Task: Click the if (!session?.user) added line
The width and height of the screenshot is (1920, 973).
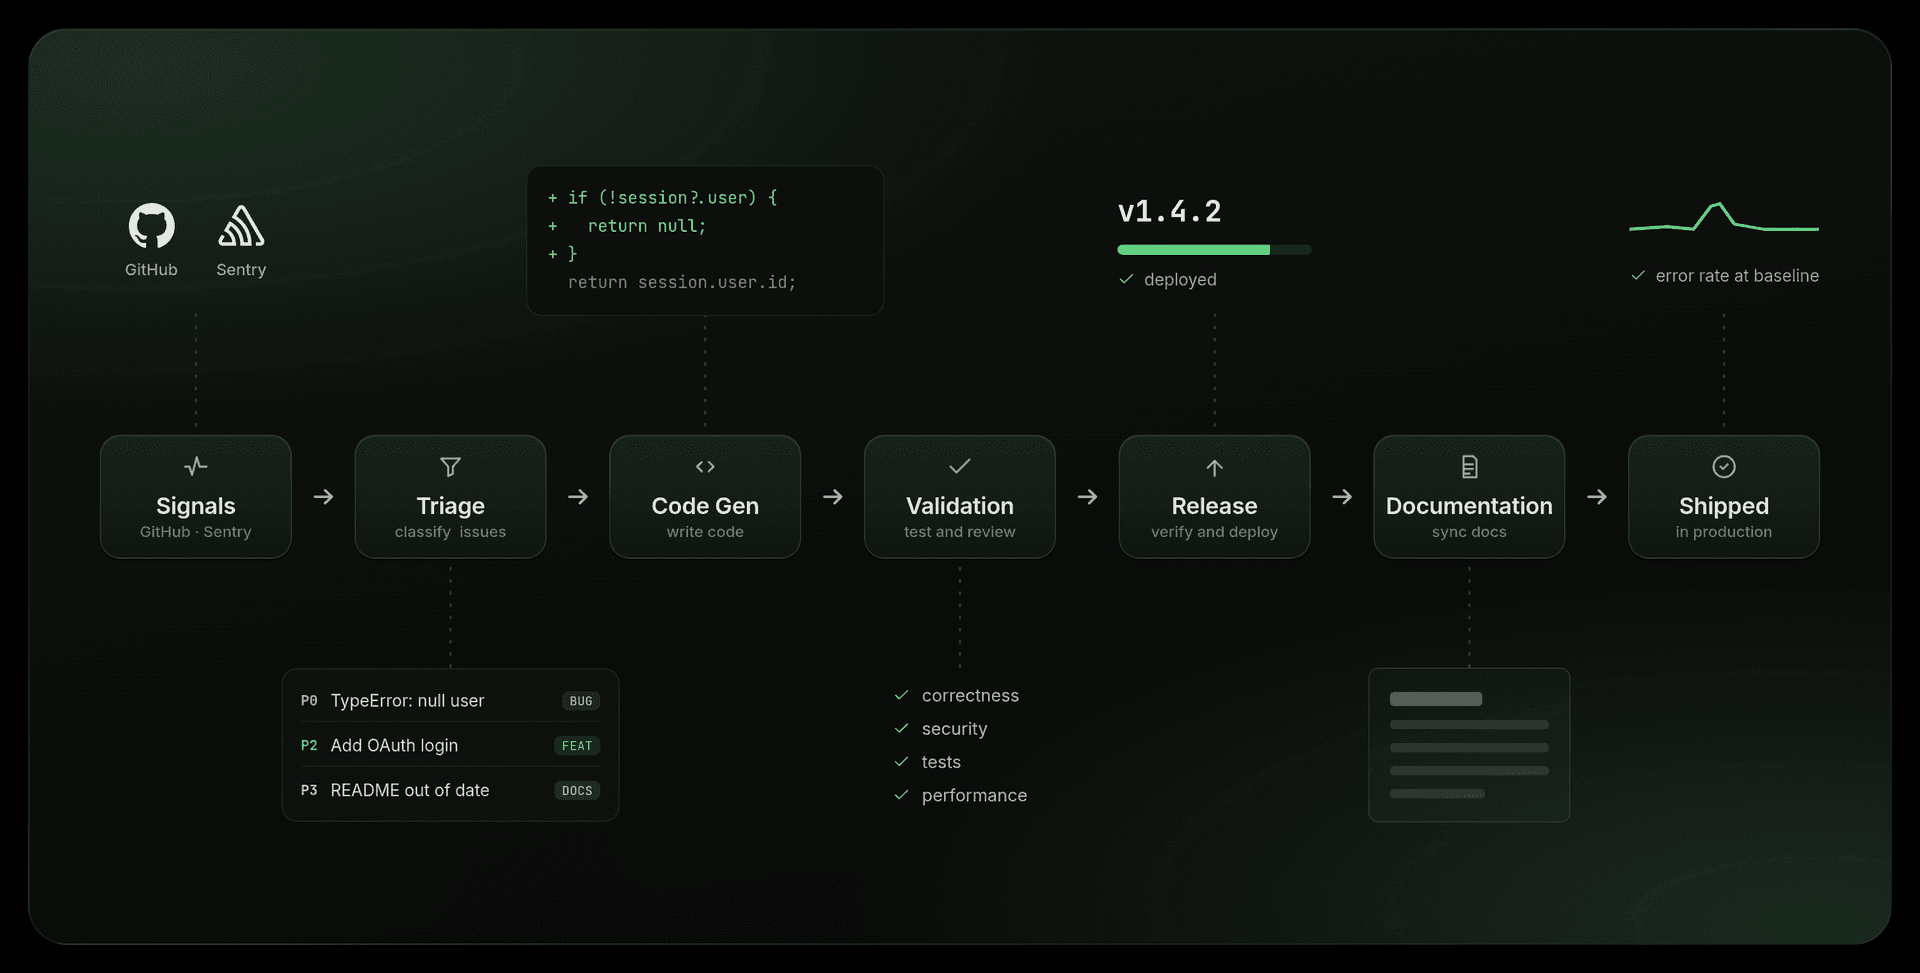Action: pos(662,198)
